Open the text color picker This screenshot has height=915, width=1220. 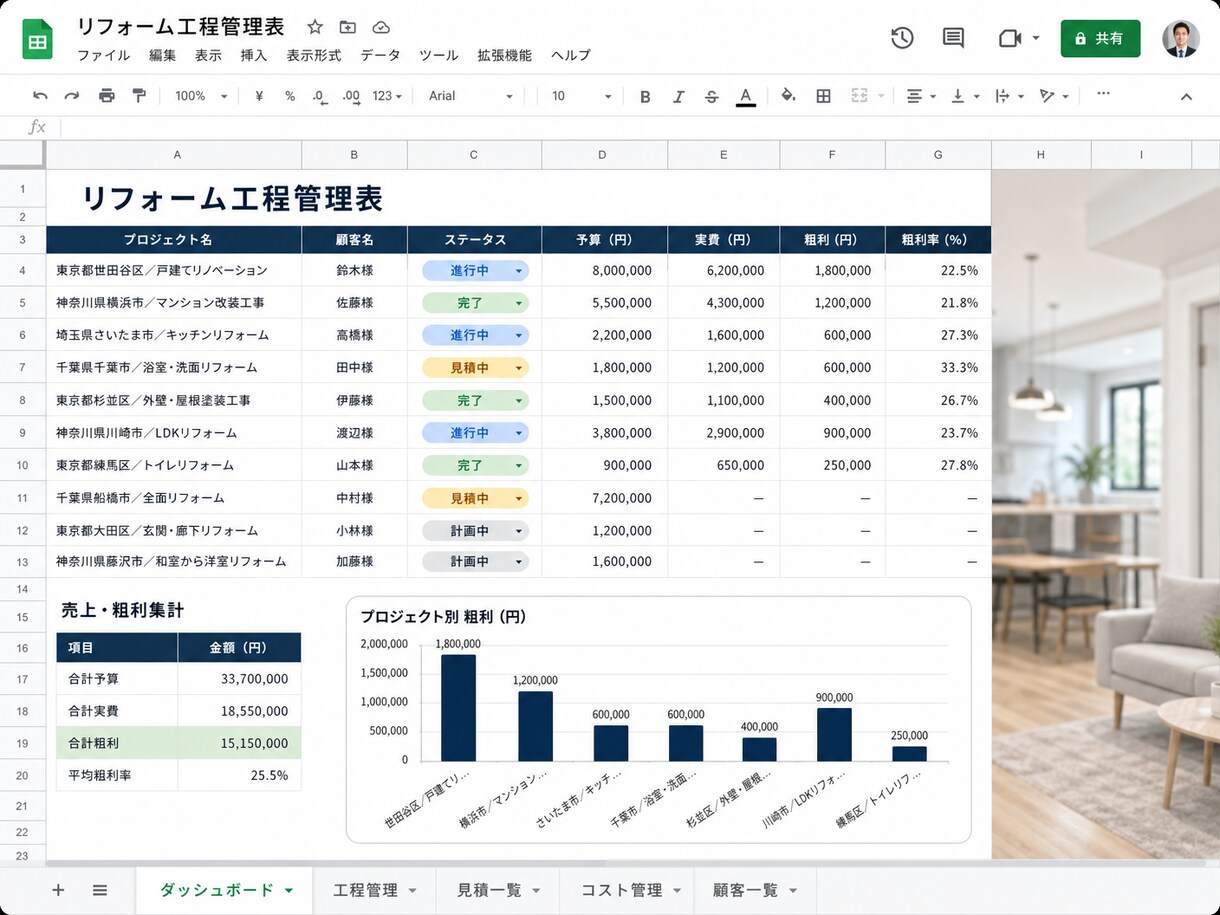[x=745, y=96]
